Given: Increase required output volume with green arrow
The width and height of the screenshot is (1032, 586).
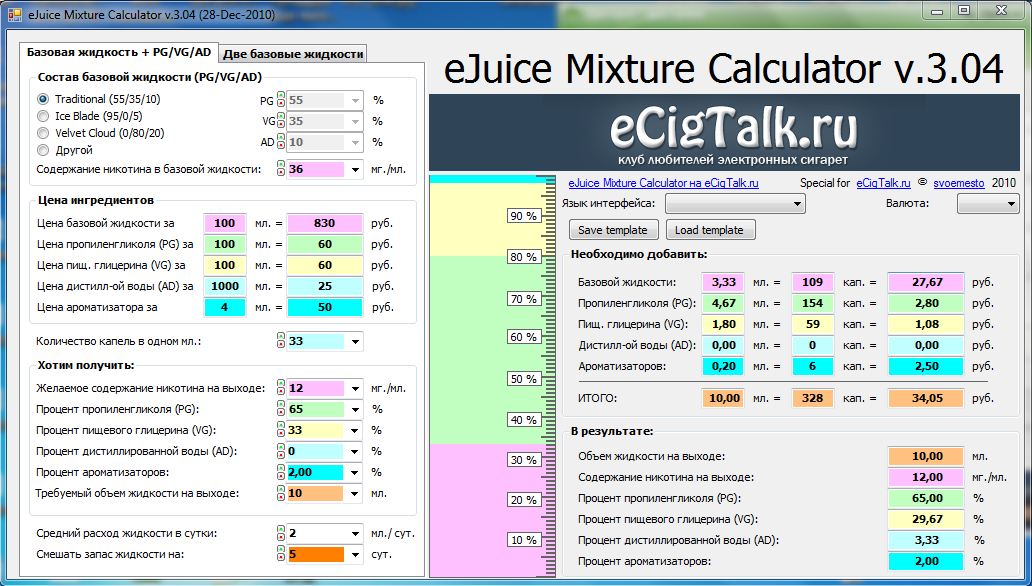Looking at the screenshot, I should pyautogui.click(x=281, y=490).
